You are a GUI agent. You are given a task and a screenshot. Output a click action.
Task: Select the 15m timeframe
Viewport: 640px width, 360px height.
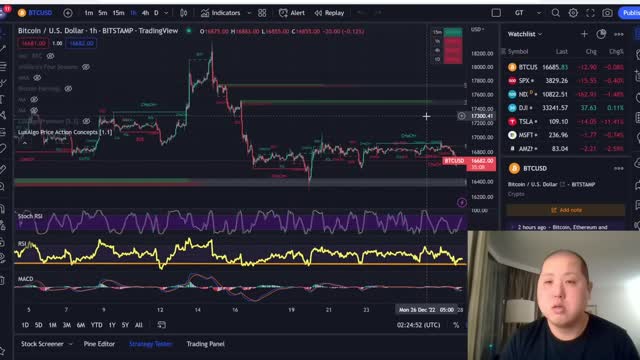click(118, 13)
